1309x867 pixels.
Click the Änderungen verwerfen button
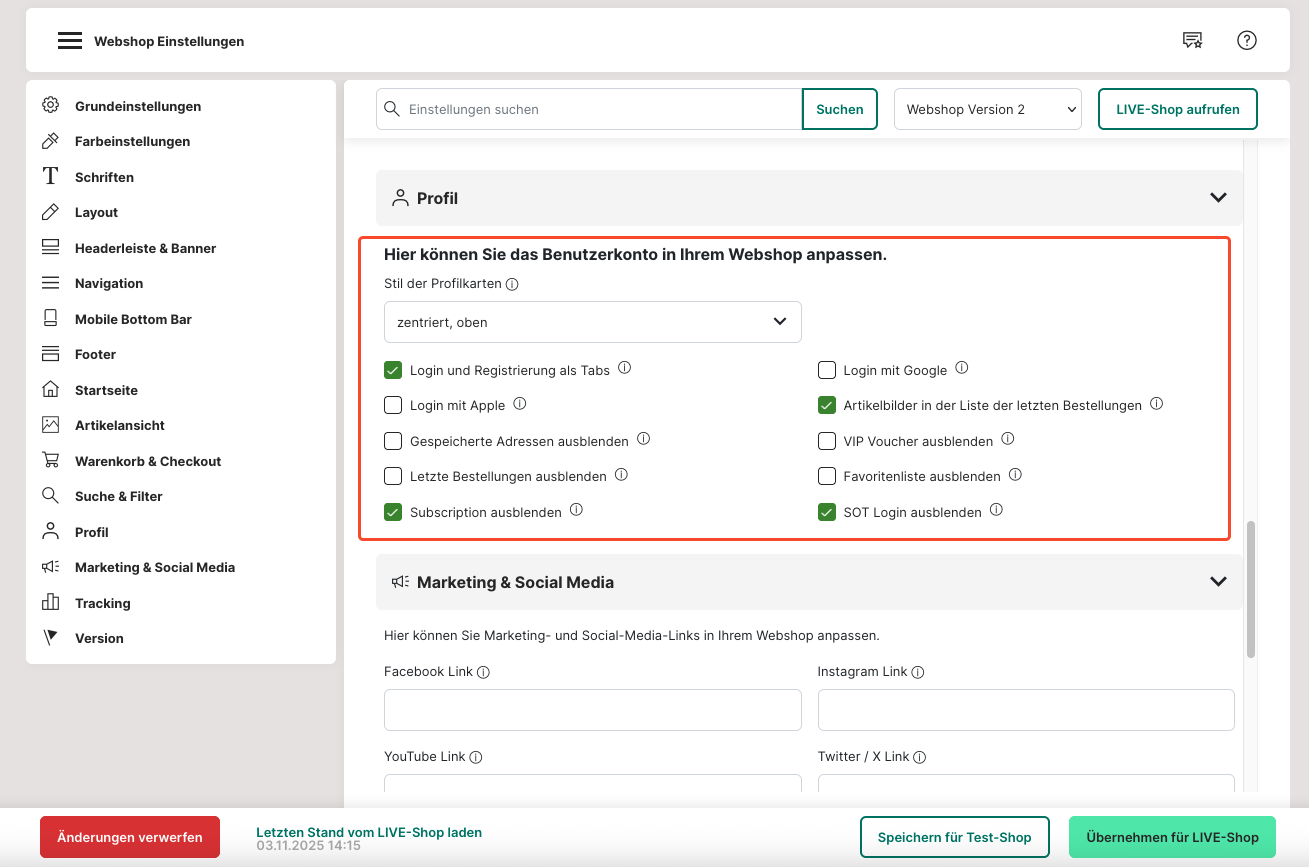(130, 837)
